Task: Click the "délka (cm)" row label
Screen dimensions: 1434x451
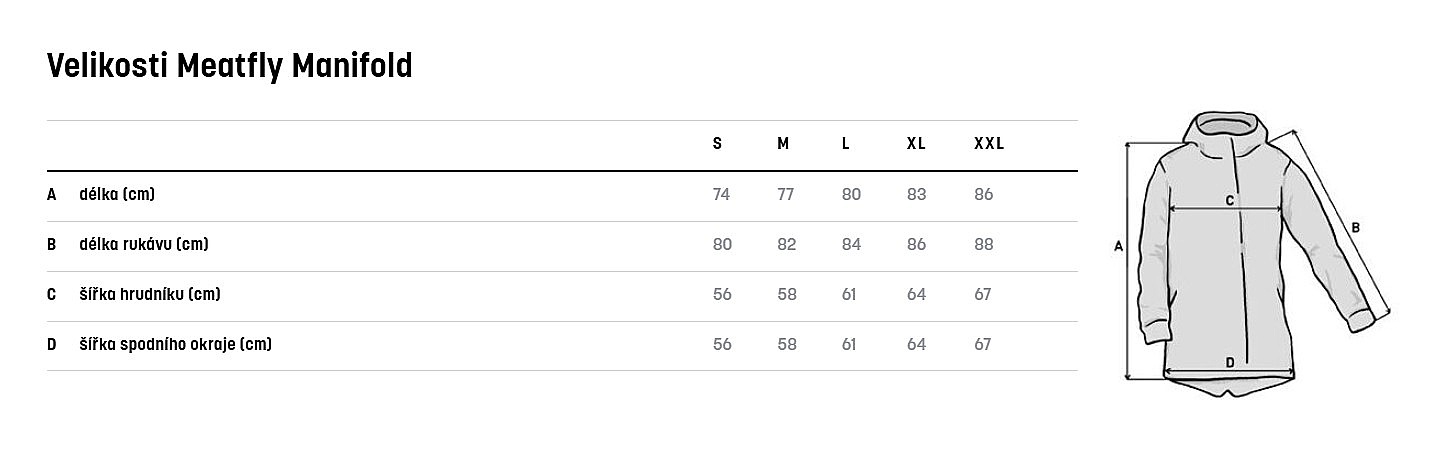Action: [117, 194]
